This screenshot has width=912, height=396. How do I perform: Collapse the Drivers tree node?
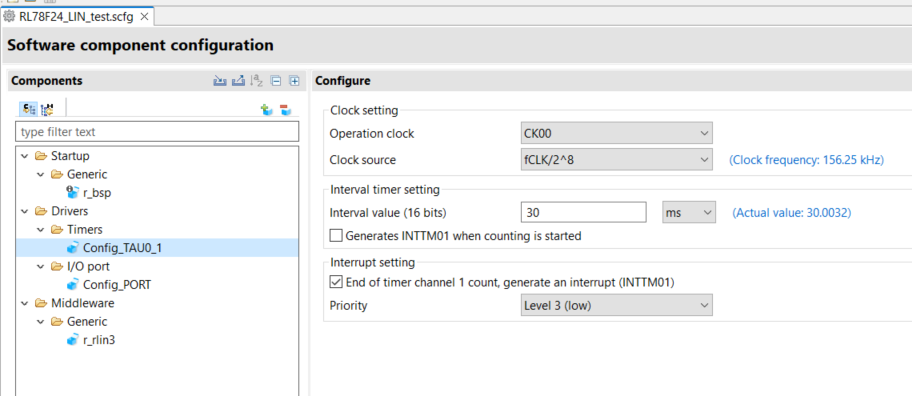[24, 211]
